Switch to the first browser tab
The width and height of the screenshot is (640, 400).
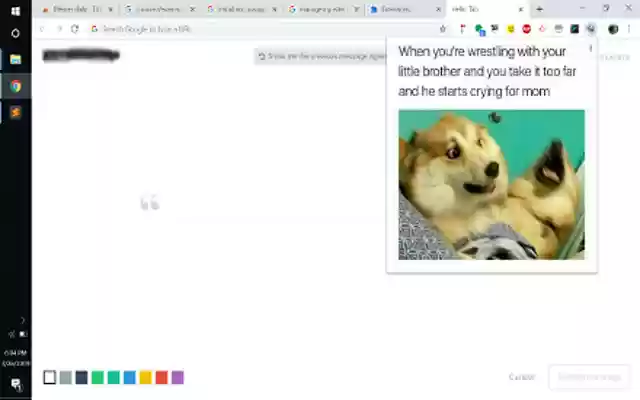[x=76, y=9]
